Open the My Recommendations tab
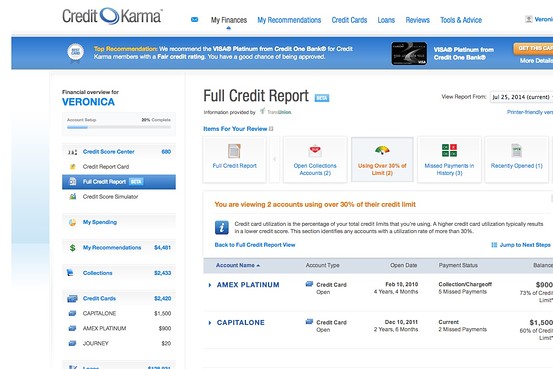The height and width of the screenshot is (369, 553). tap(289, 20)
